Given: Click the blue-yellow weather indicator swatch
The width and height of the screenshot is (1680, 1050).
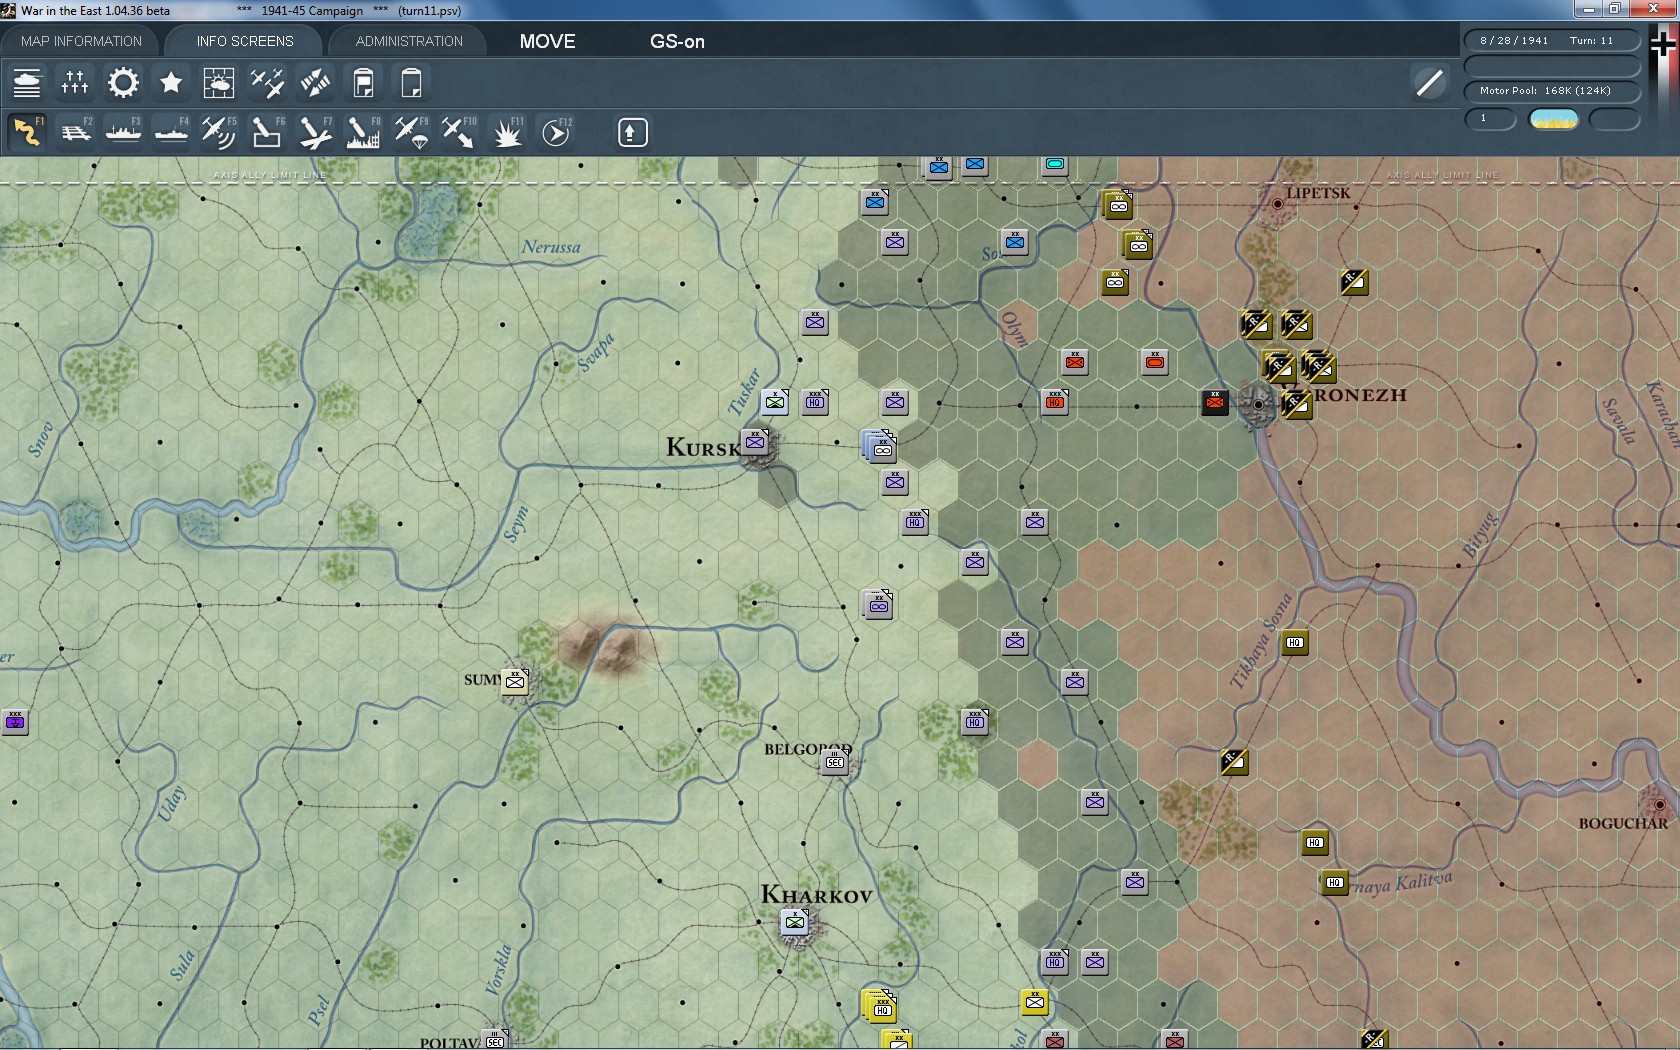Looking at the screenshot, I should click(x=1553, y=119).
